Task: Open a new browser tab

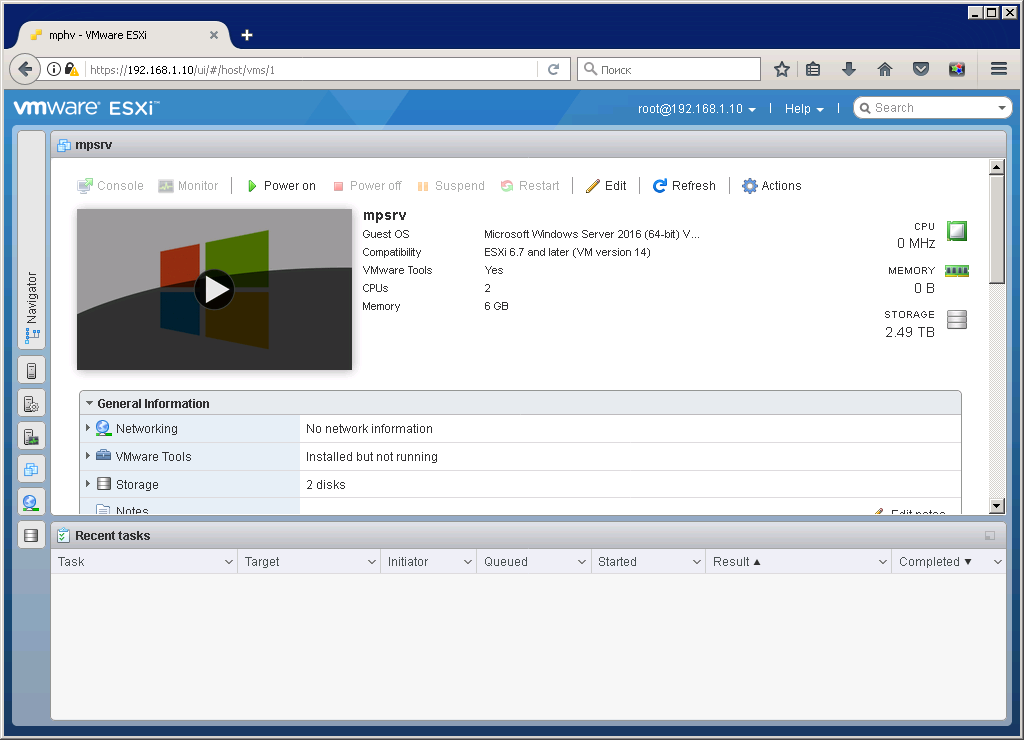Action: 247,35
